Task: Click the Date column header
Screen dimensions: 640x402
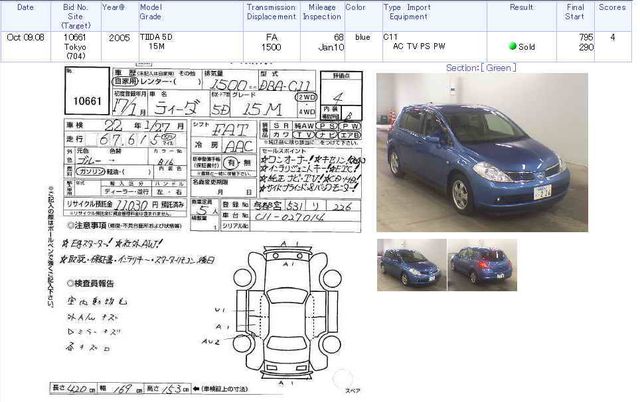Action: [x=25, y=7]
